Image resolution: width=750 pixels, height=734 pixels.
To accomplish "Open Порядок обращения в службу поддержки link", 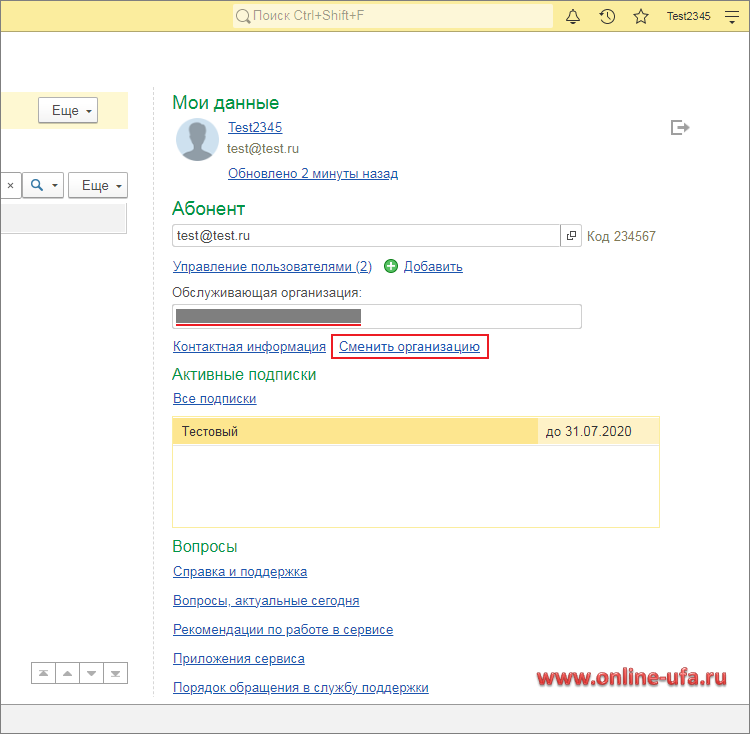I will click(x=301, y=687).
